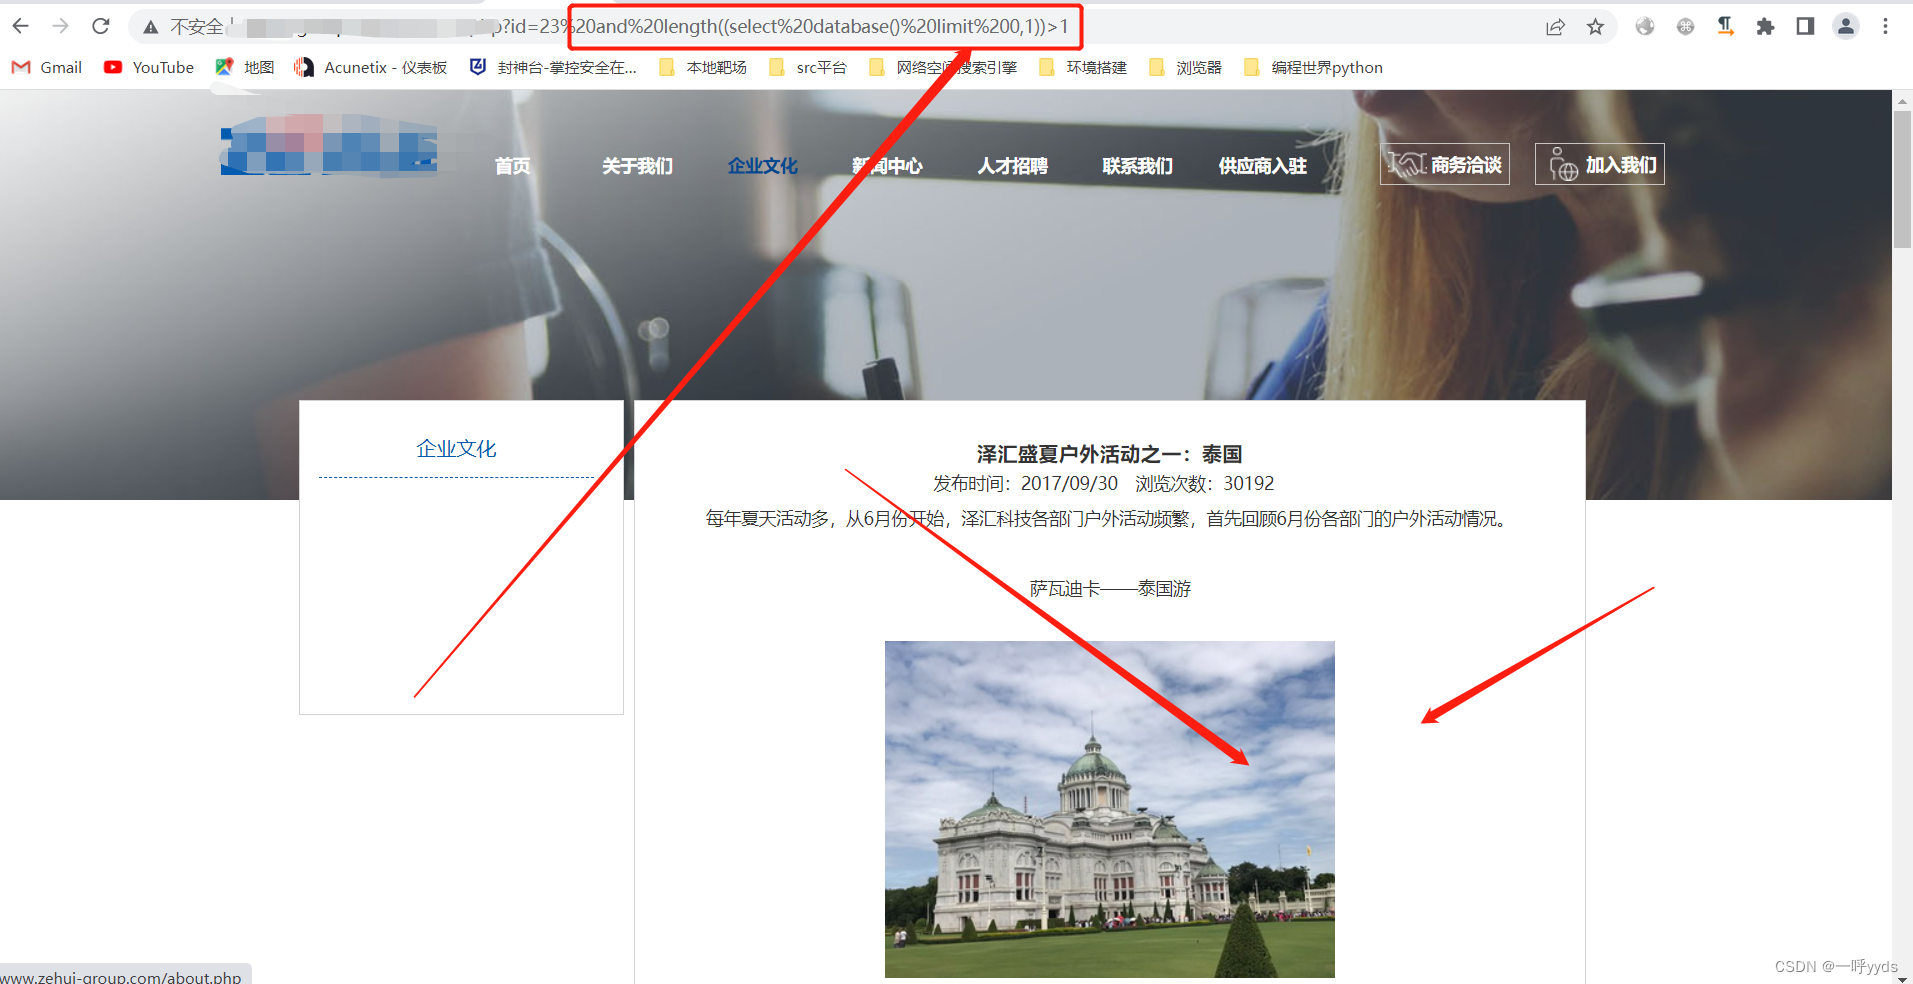
Task: Open the Thailand palace photo
Action: pos(1110,809)
